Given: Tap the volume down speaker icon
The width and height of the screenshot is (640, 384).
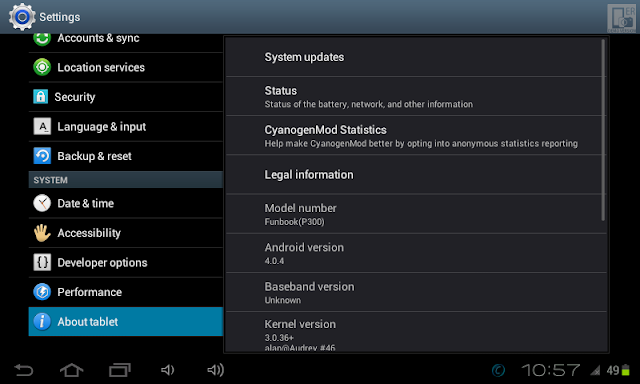Looking at the screenshot, I should [x=167, y=370].
